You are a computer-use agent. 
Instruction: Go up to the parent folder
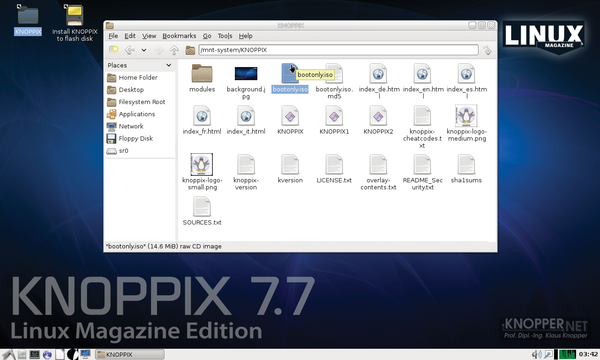coord(174,50)
